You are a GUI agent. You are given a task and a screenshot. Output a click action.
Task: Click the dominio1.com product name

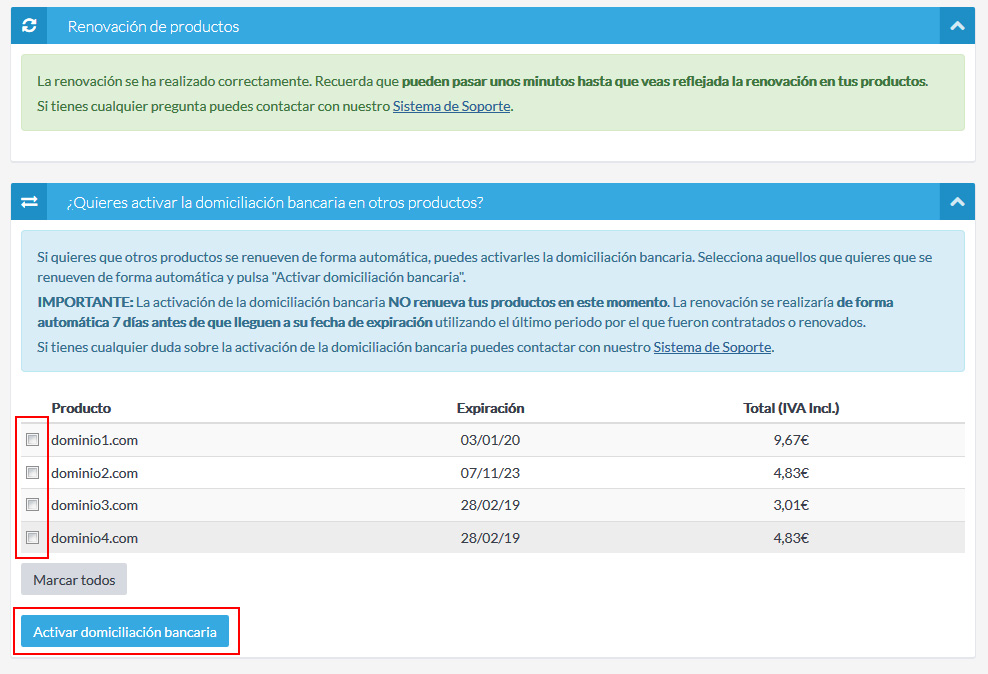(94, 440)
